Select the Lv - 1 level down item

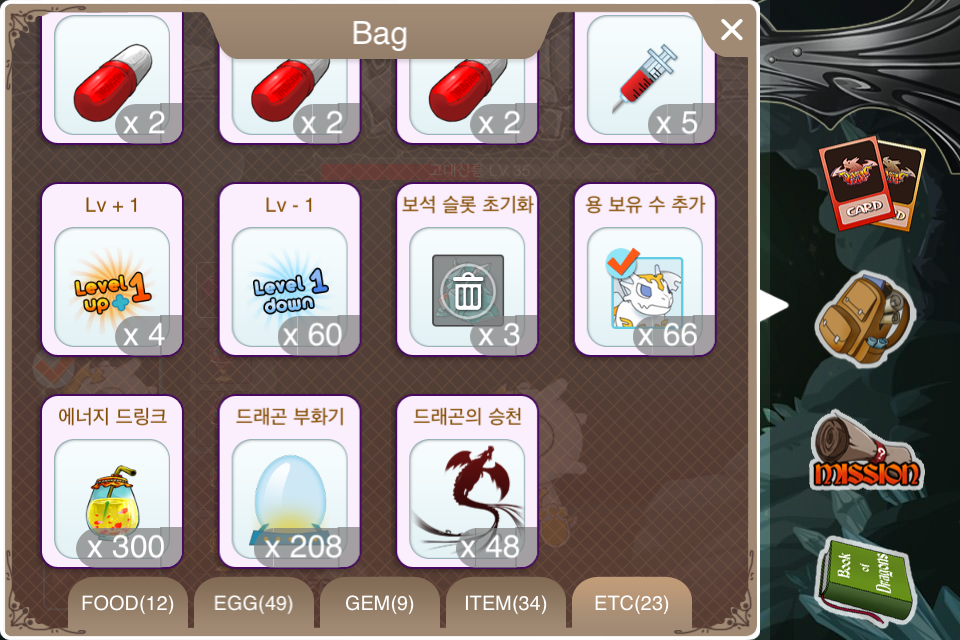[x=290, y=269]
